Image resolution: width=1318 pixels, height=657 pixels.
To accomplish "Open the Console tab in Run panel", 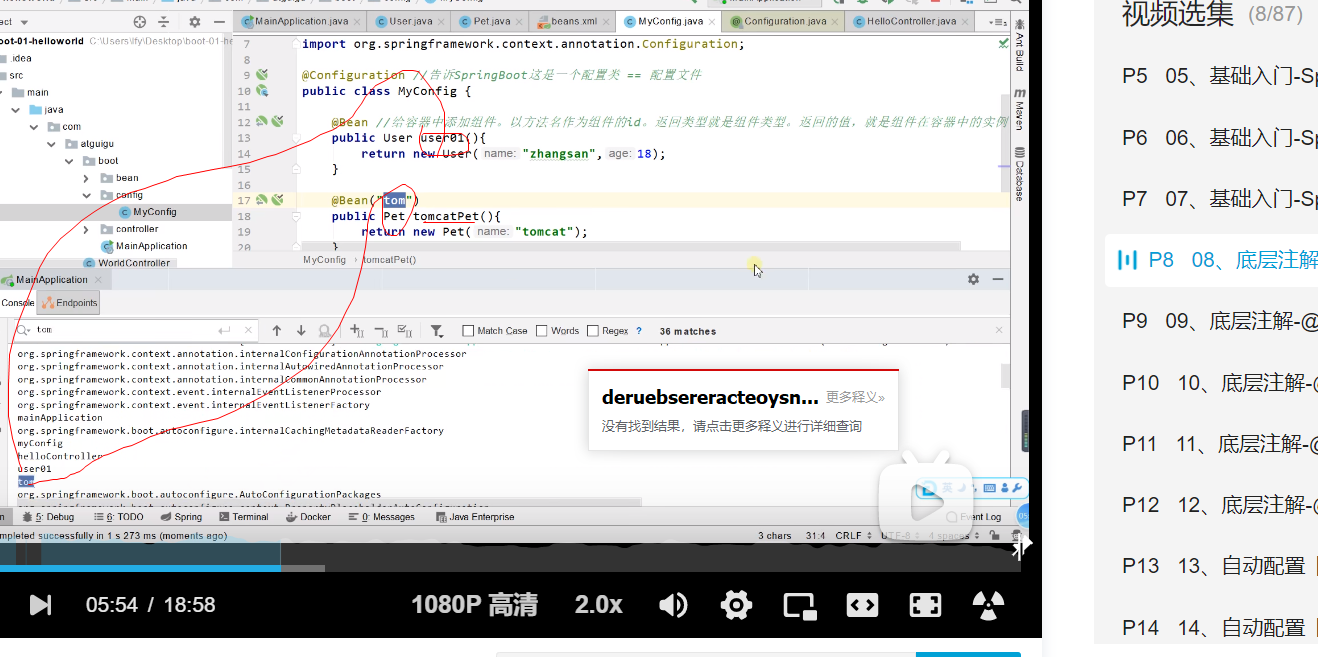I will coord(17,302).
